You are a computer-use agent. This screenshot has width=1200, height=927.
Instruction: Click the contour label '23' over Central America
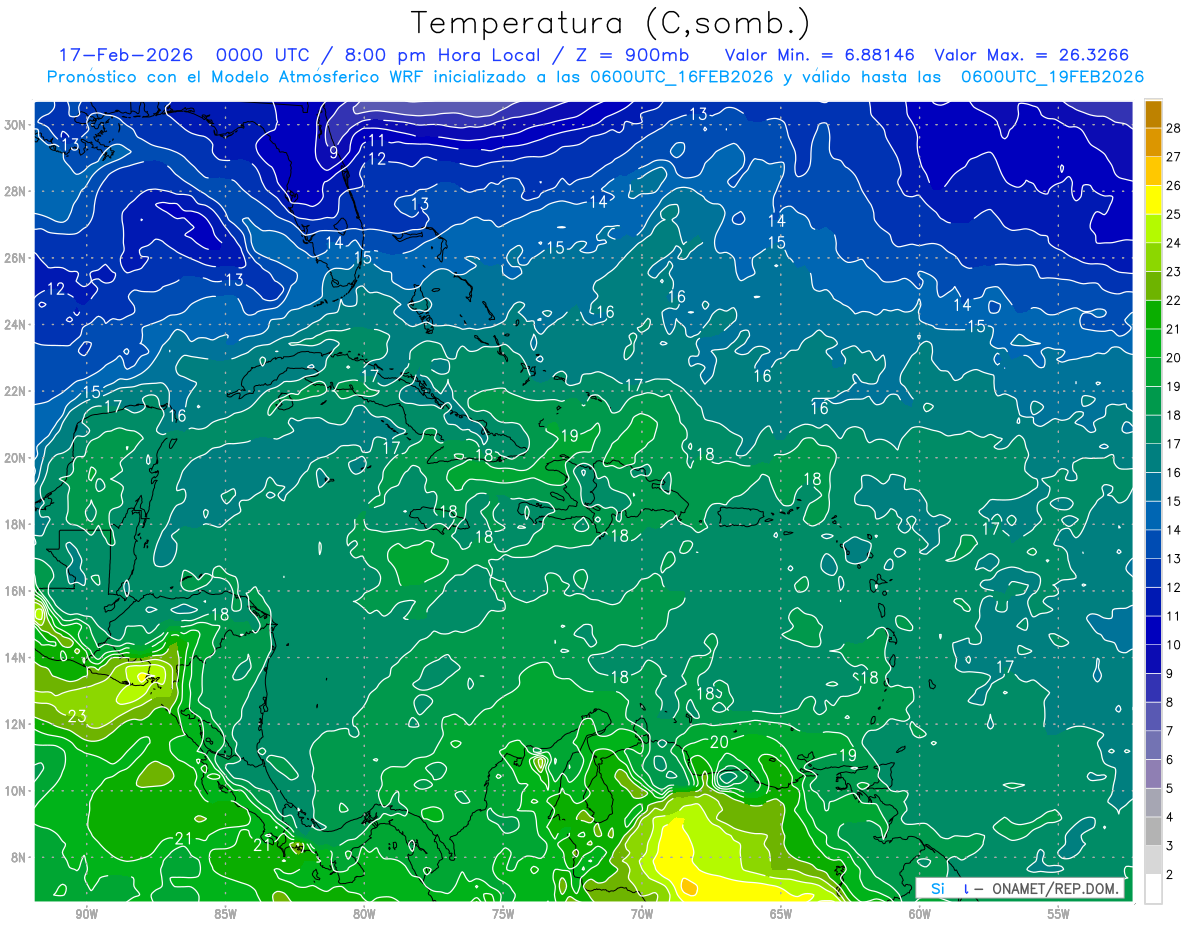tap(77, 716)
